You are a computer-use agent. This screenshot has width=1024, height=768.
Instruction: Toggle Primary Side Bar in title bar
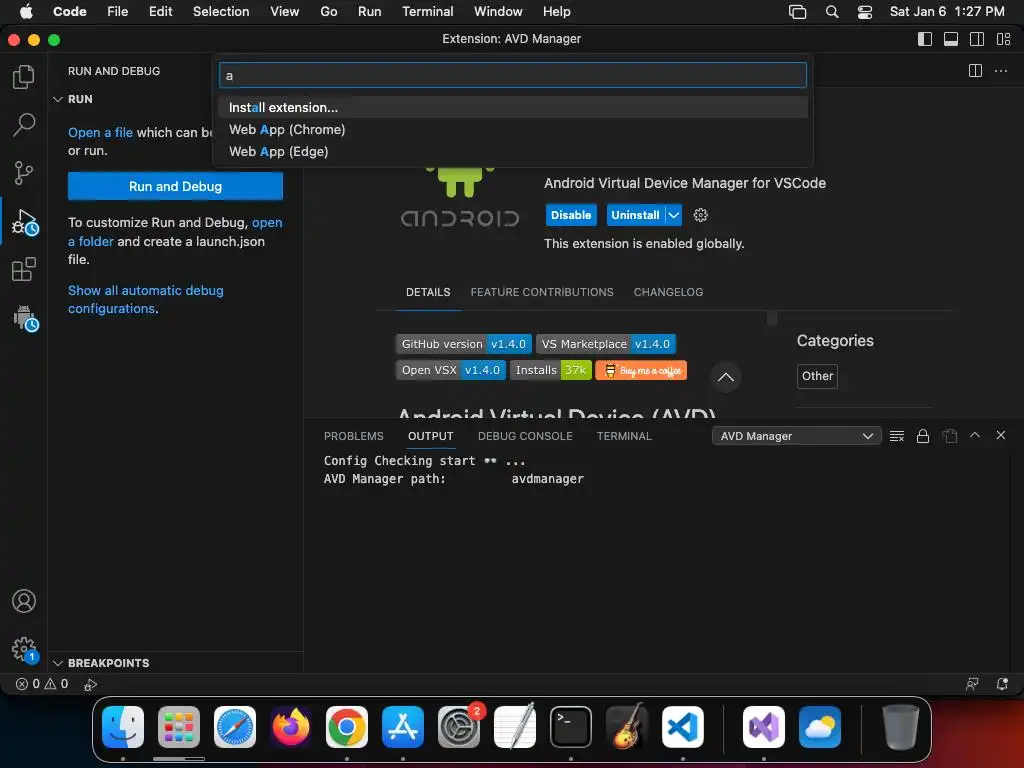[925, 39]
